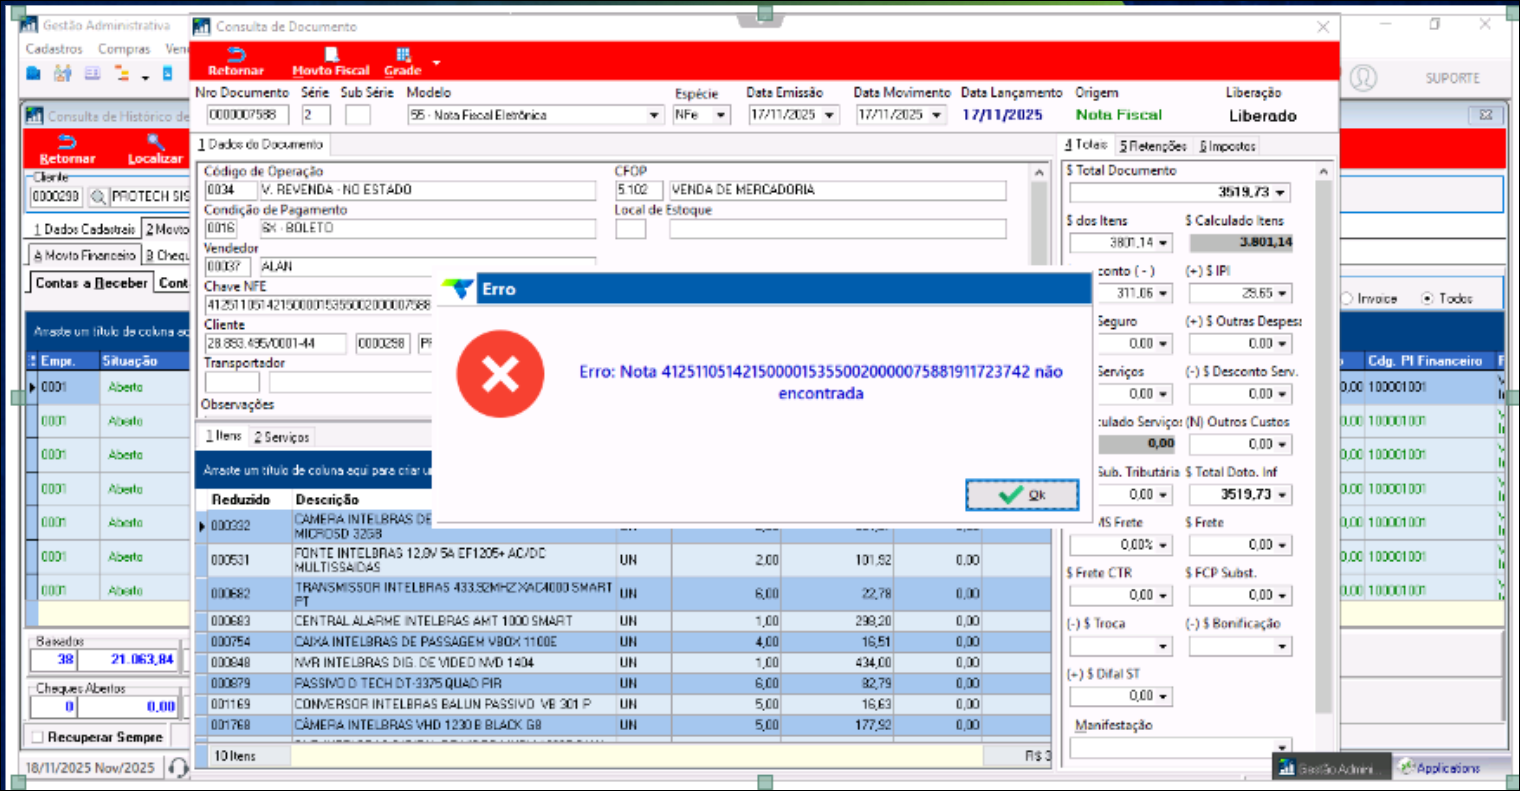Viewport: 1520px width, 791px height.
Task: Expand the Modelo dropdown
Action: point(654,116)
